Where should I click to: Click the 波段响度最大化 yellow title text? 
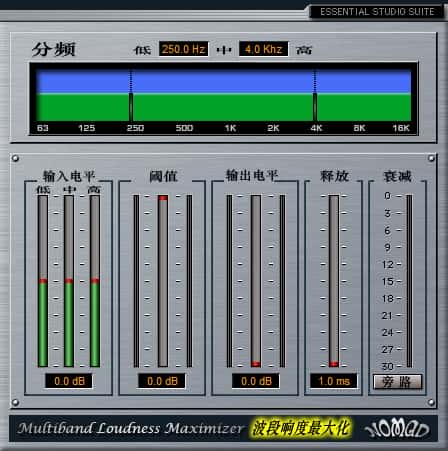(x=301, y=428)
